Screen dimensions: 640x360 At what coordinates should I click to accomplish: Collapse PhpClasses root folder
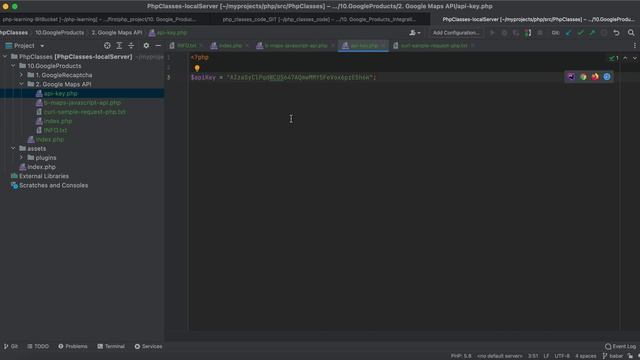point(5,57)
